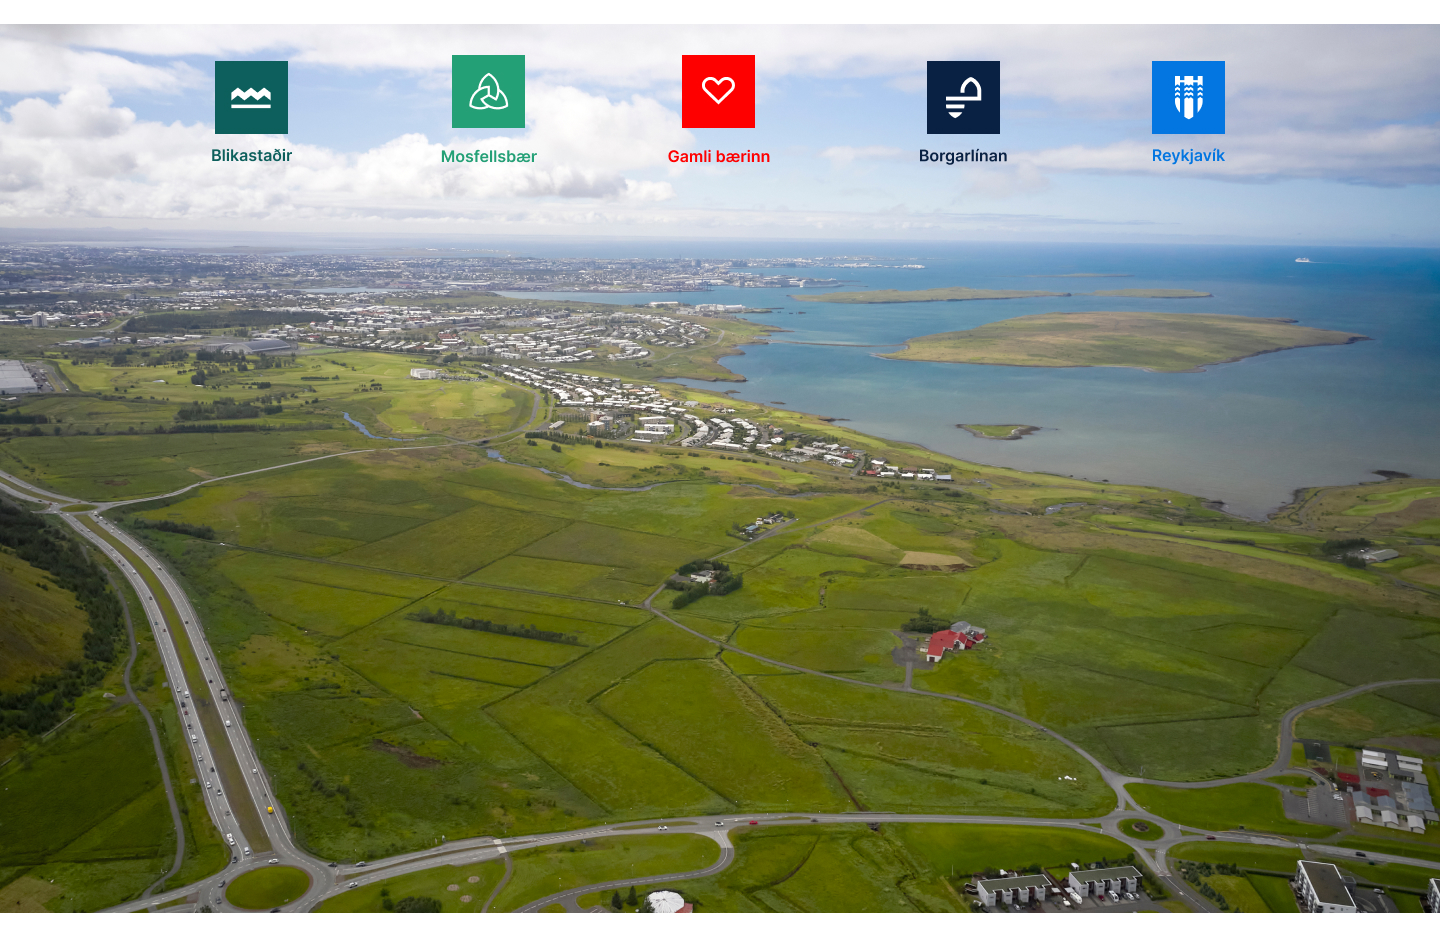Click the Blikastaðir text label
Image resolution: width=1440 pixels, height=937 pixels.
251,155
